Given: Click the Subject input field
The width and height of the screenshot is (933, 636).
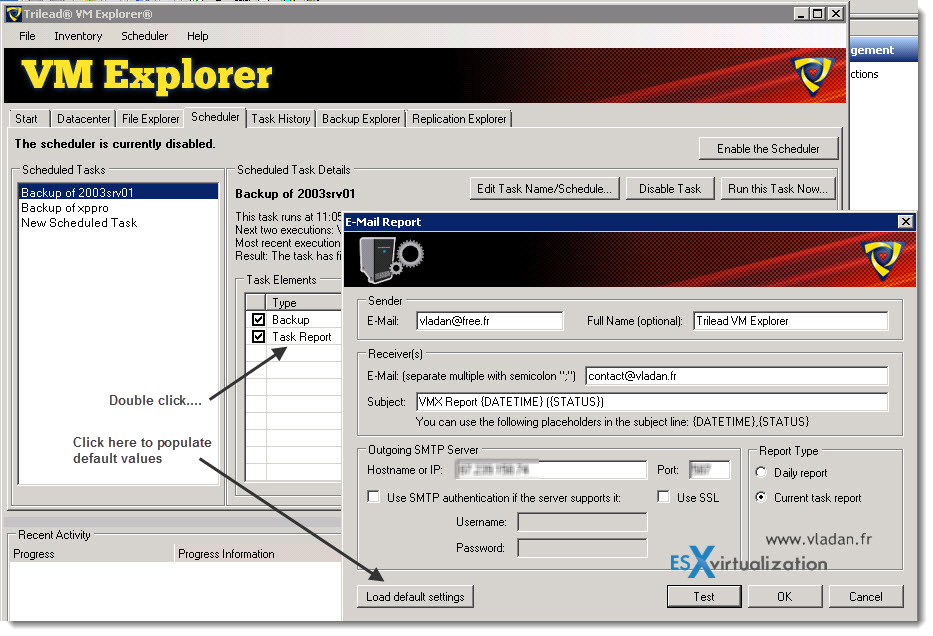Looking at the screenshot, I should 652,402.
